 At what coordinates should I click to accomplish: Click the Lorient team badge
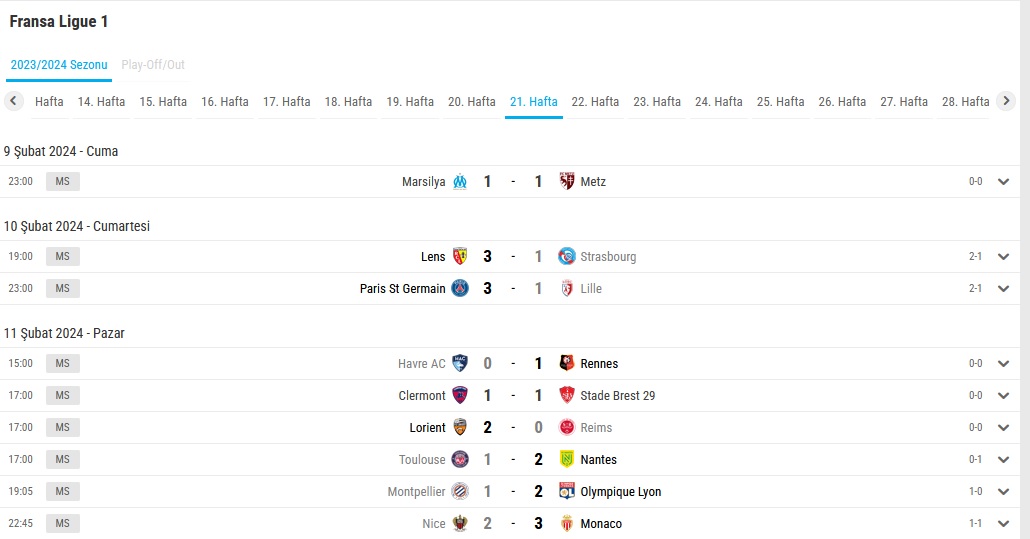pyautogui.click(x=460, y=427)
